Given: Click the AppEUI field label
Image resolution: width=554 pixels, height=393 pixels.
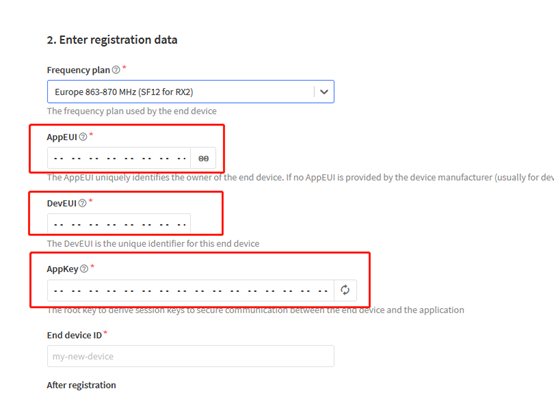Looking at the screenshot, I should click(62, 137).
